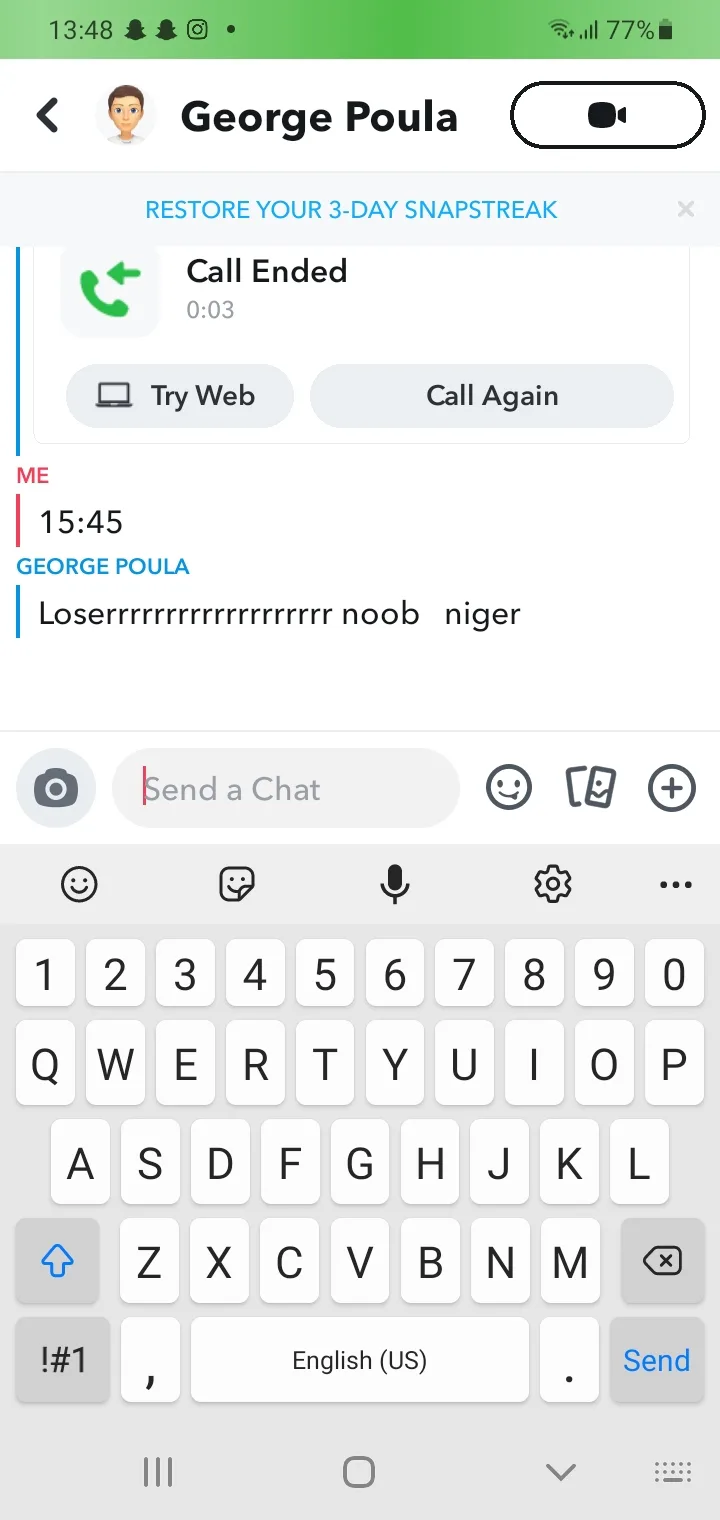Tap the Send key on keyboard
The width and height of the screenshot is (720, 1520).
point(656,1360)
